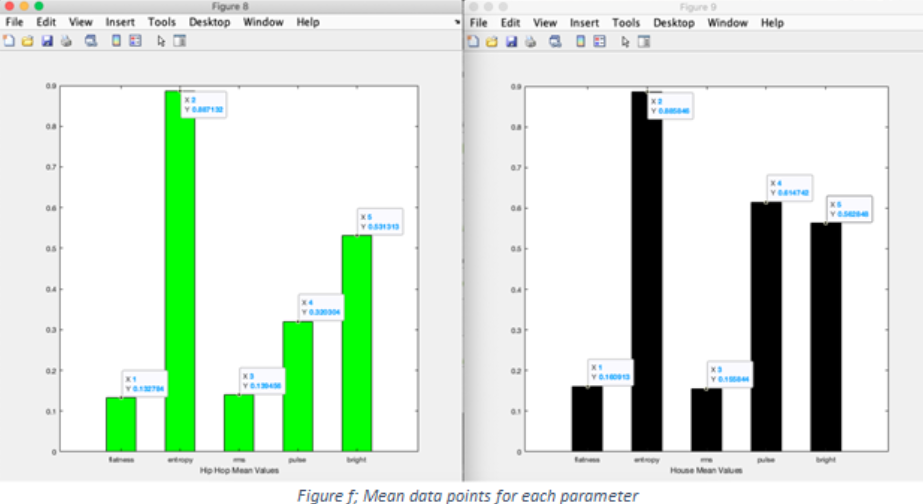Click Print Preview icon in Figure 9 toolbar

555,42
